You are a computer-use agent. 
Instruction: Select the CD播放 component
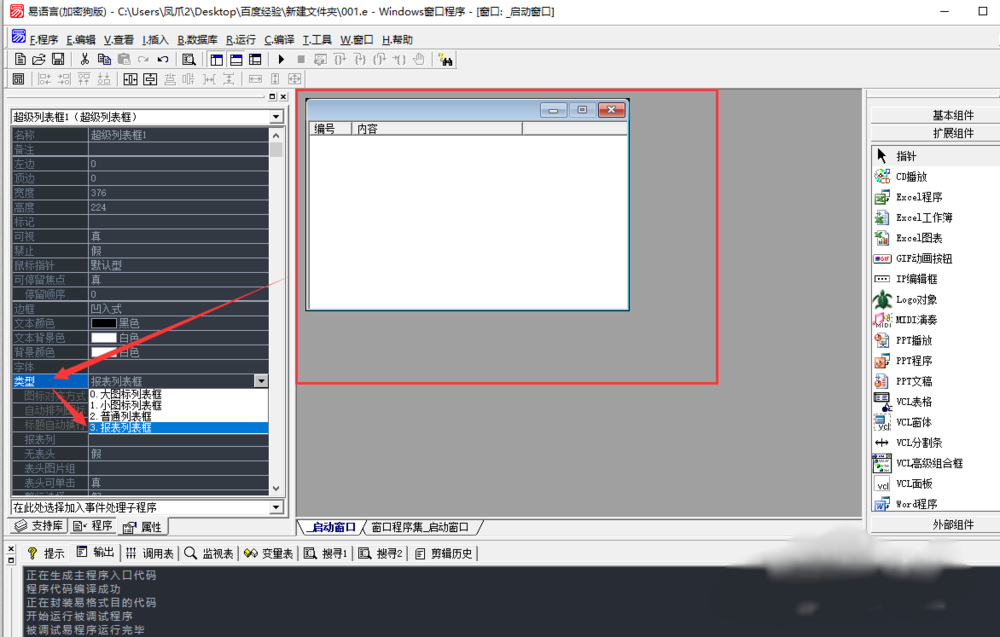911,177
